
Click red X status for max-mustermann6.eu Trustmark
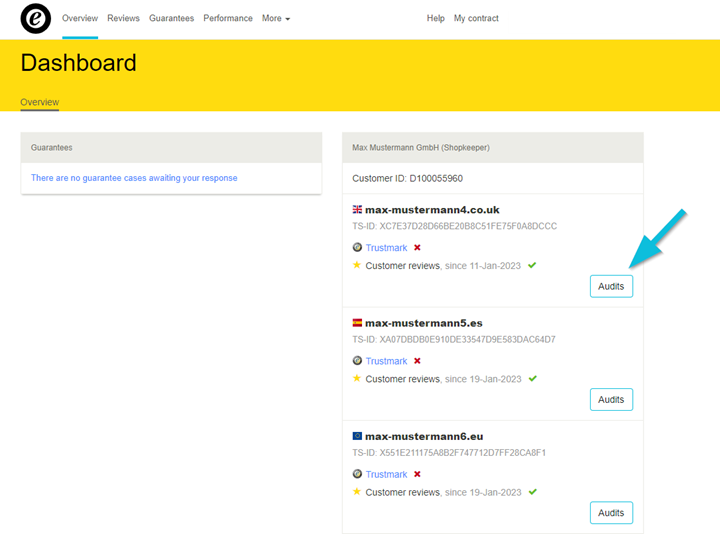(x=417, y=474)
